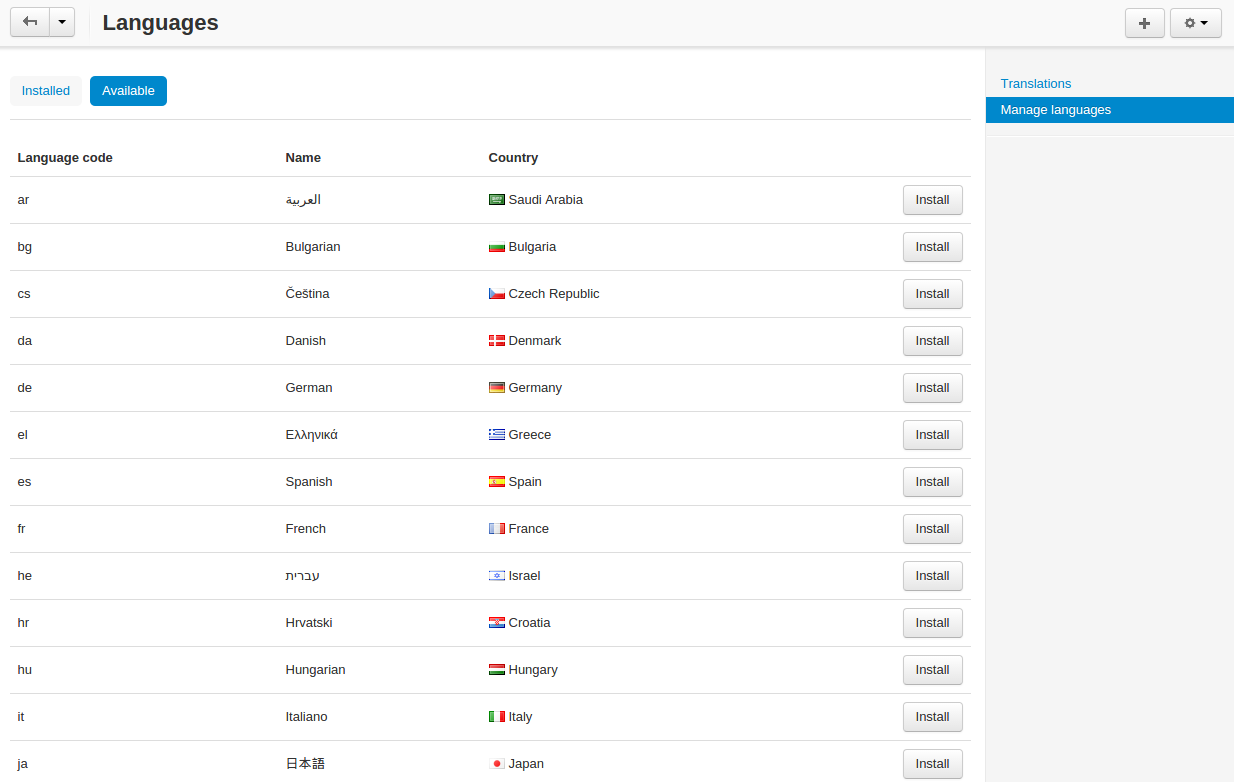1234x782 pixels.
Task: Click the Saudi Arabia flag icon
Action: coord(497,200)
